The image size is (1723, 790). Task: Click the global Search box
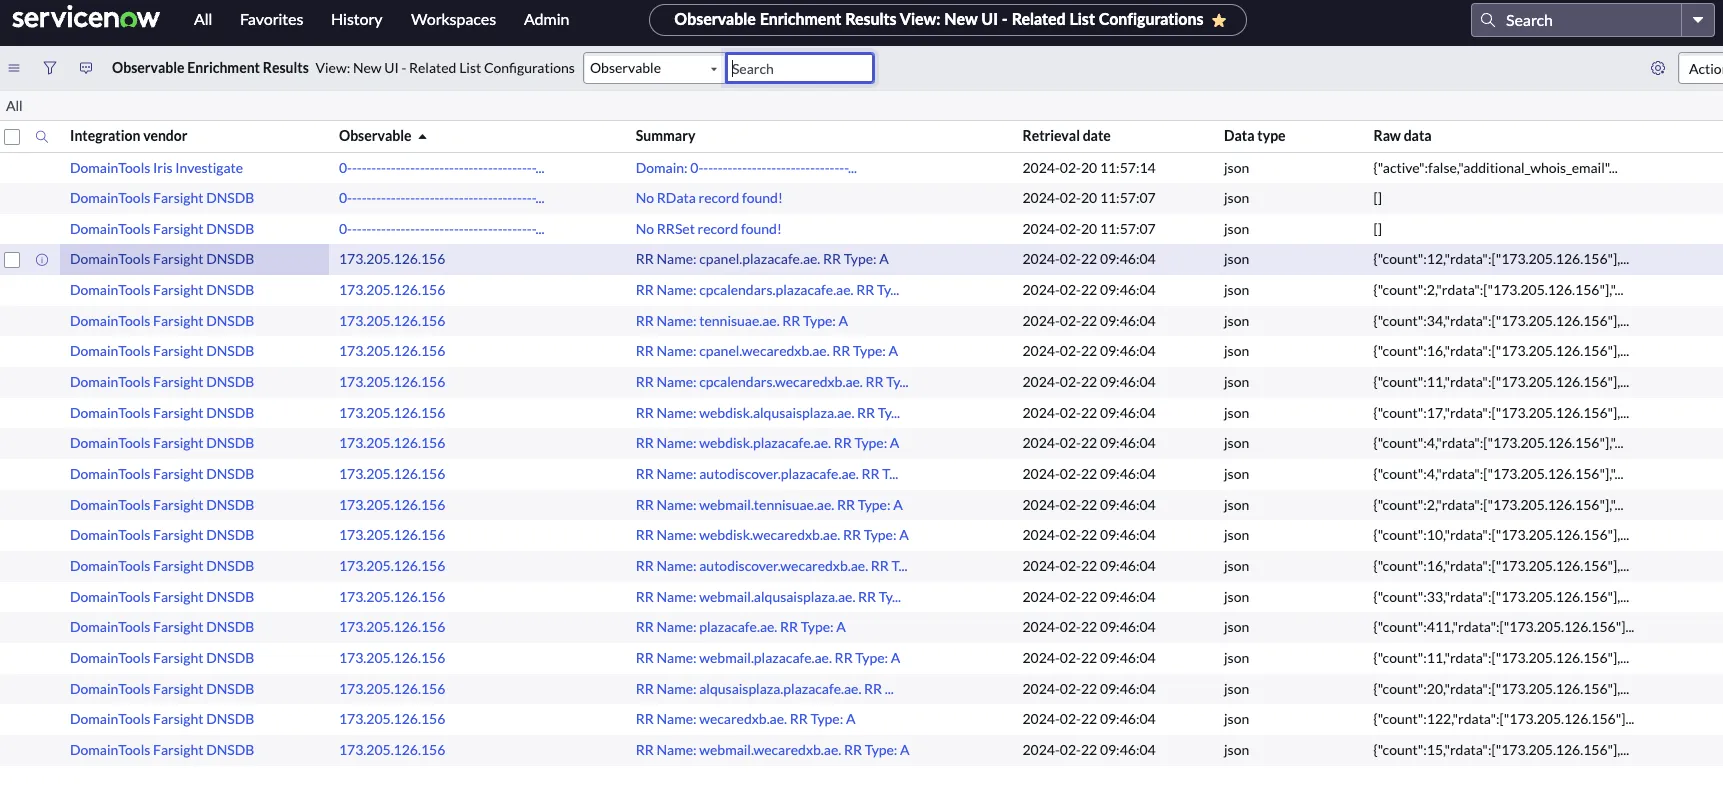(x=1576, y=20)
